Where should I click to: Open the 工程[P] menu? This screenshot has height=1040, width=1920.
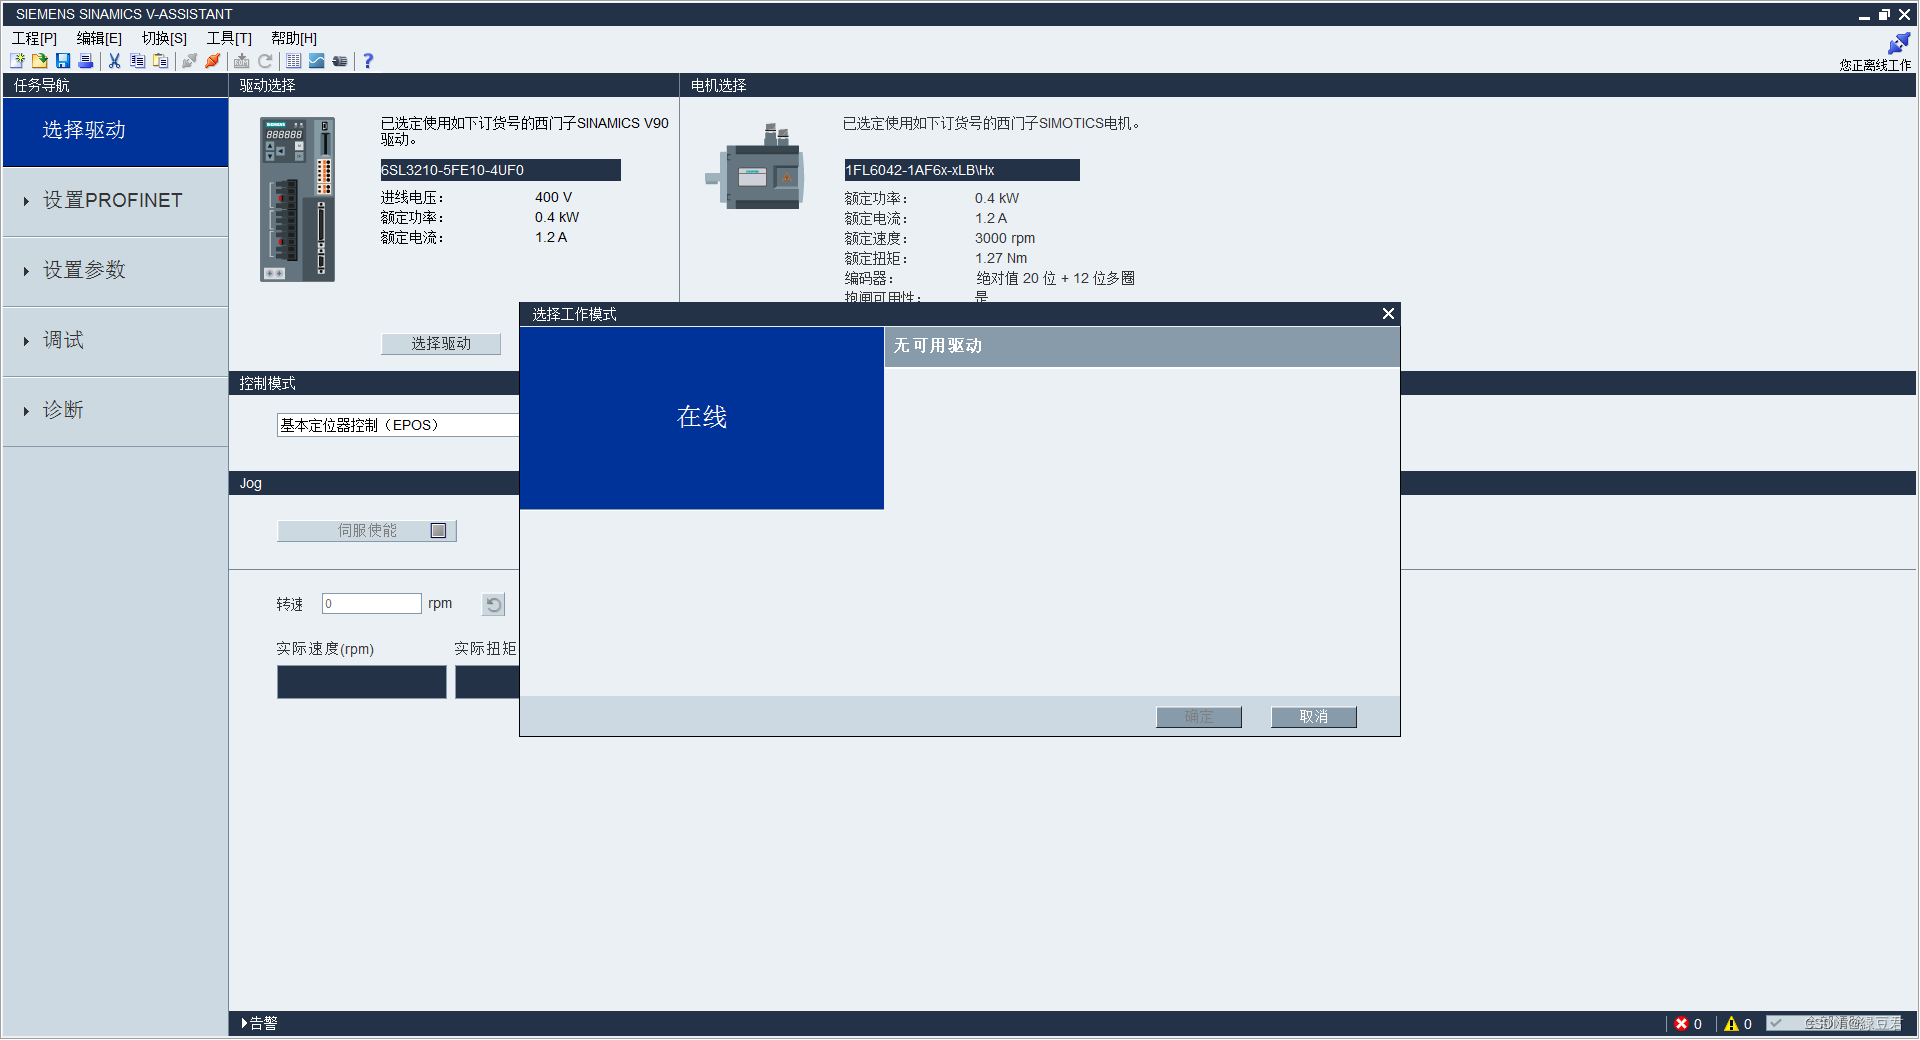34,38
